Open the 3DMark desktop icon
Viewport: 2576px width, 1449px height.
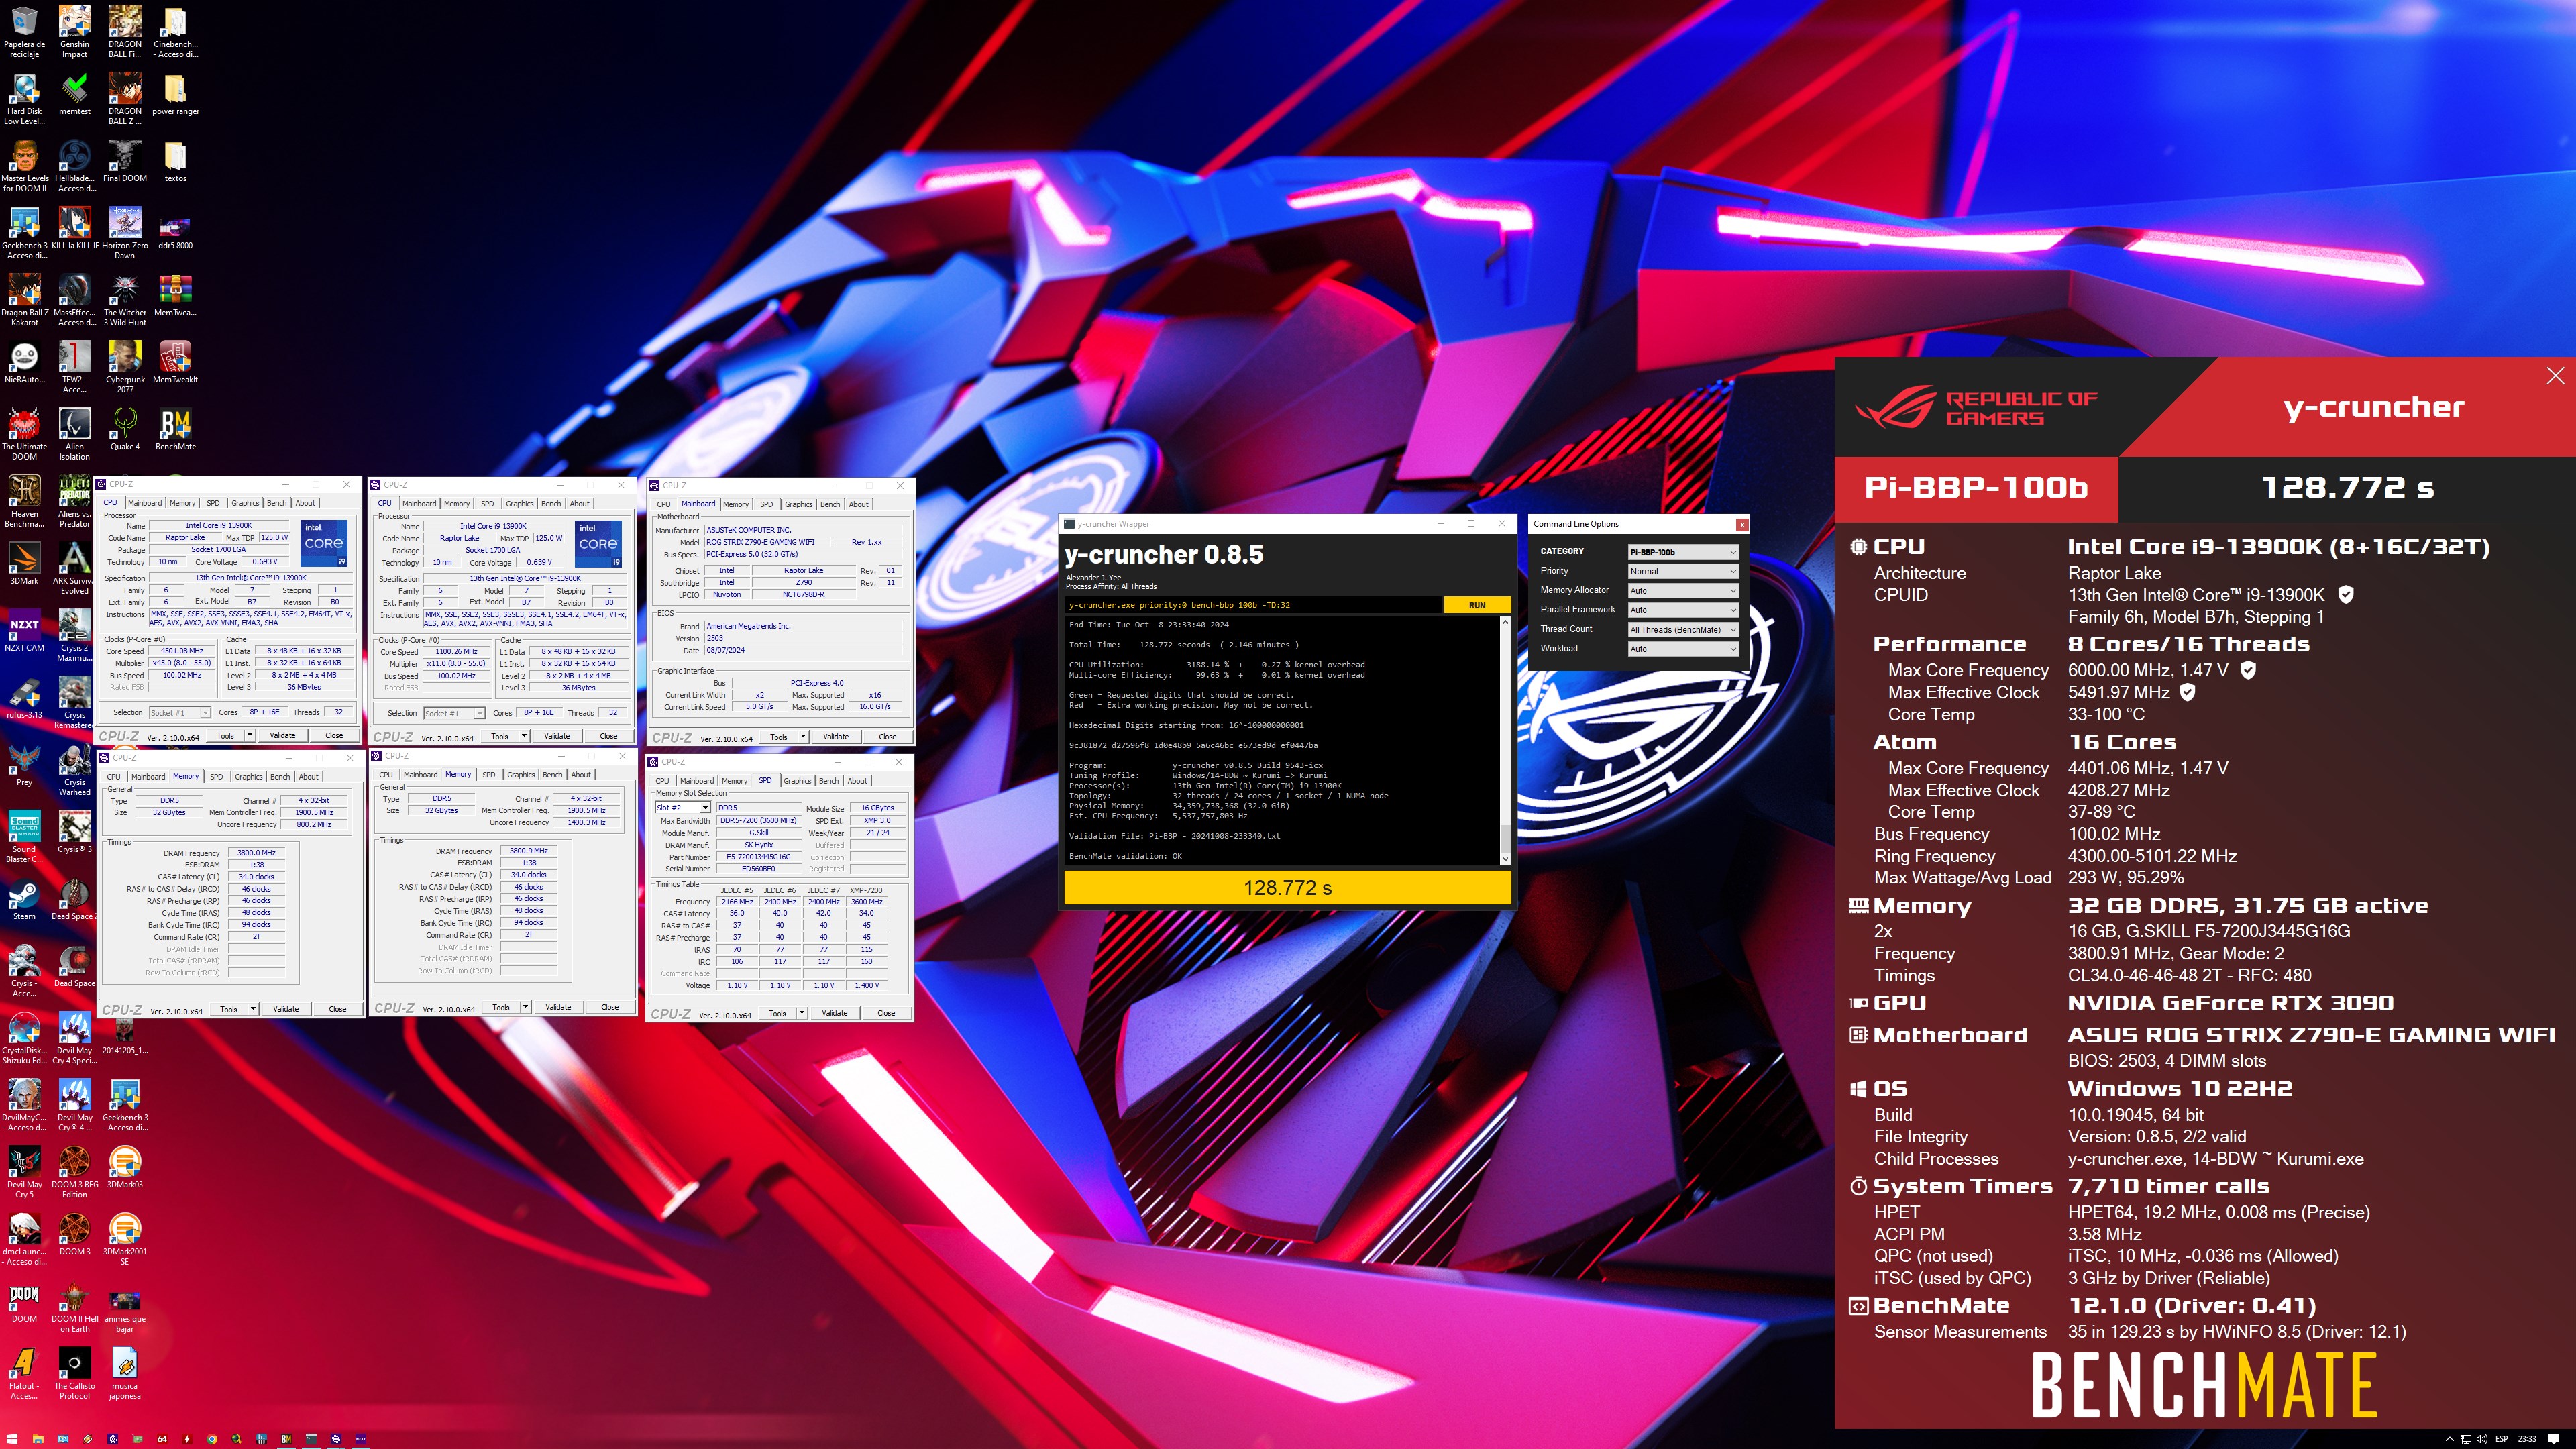tap(24, 563)
